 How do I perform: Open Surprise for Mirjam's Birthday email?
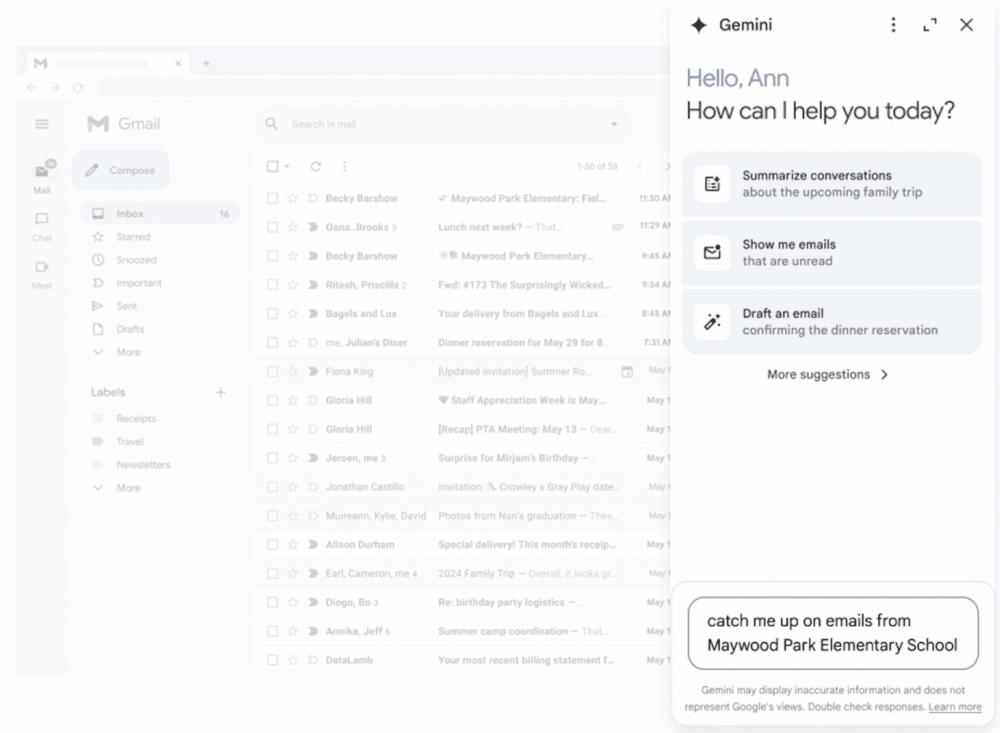point(462,458)
